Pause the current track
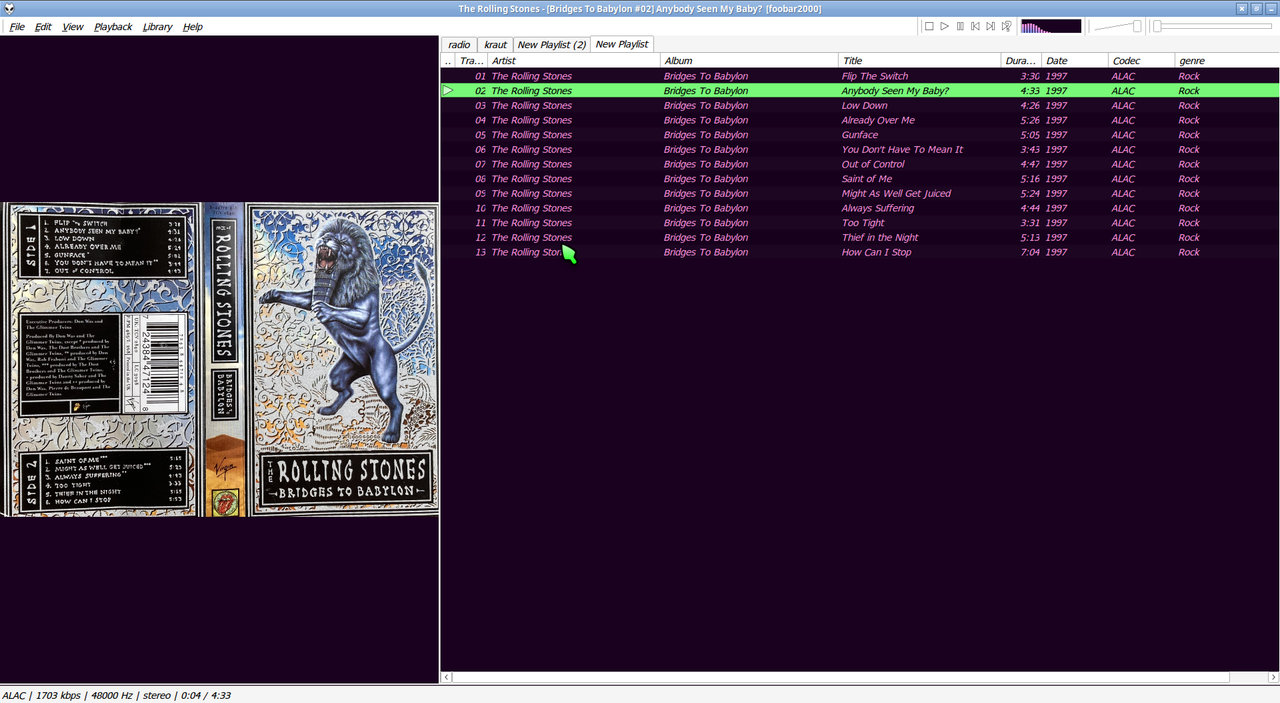This screenshot has height=703, width=1280. point(960,26)
